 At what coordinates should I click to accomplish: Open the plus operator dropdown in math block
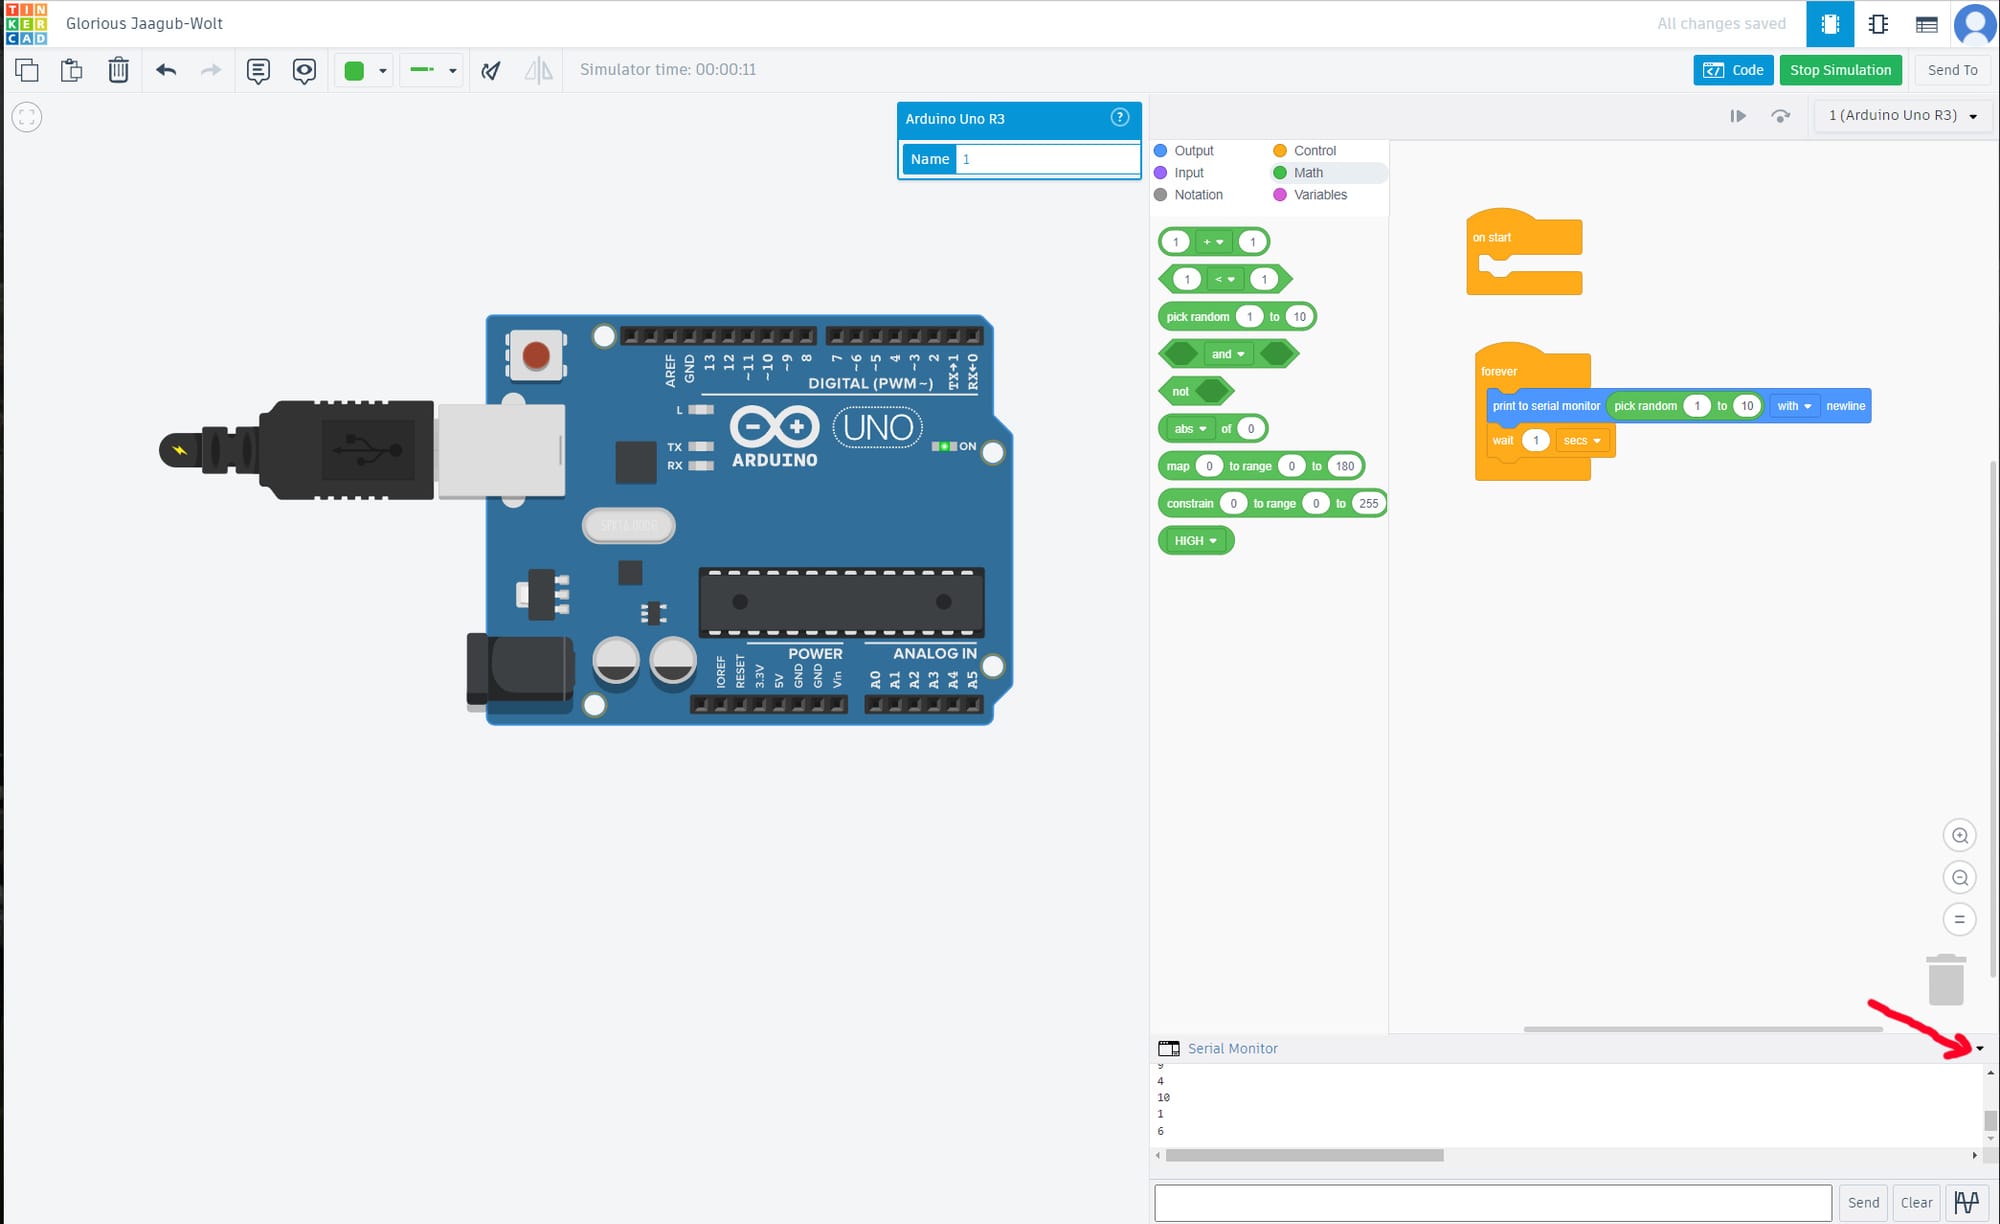coord(1213,242)
